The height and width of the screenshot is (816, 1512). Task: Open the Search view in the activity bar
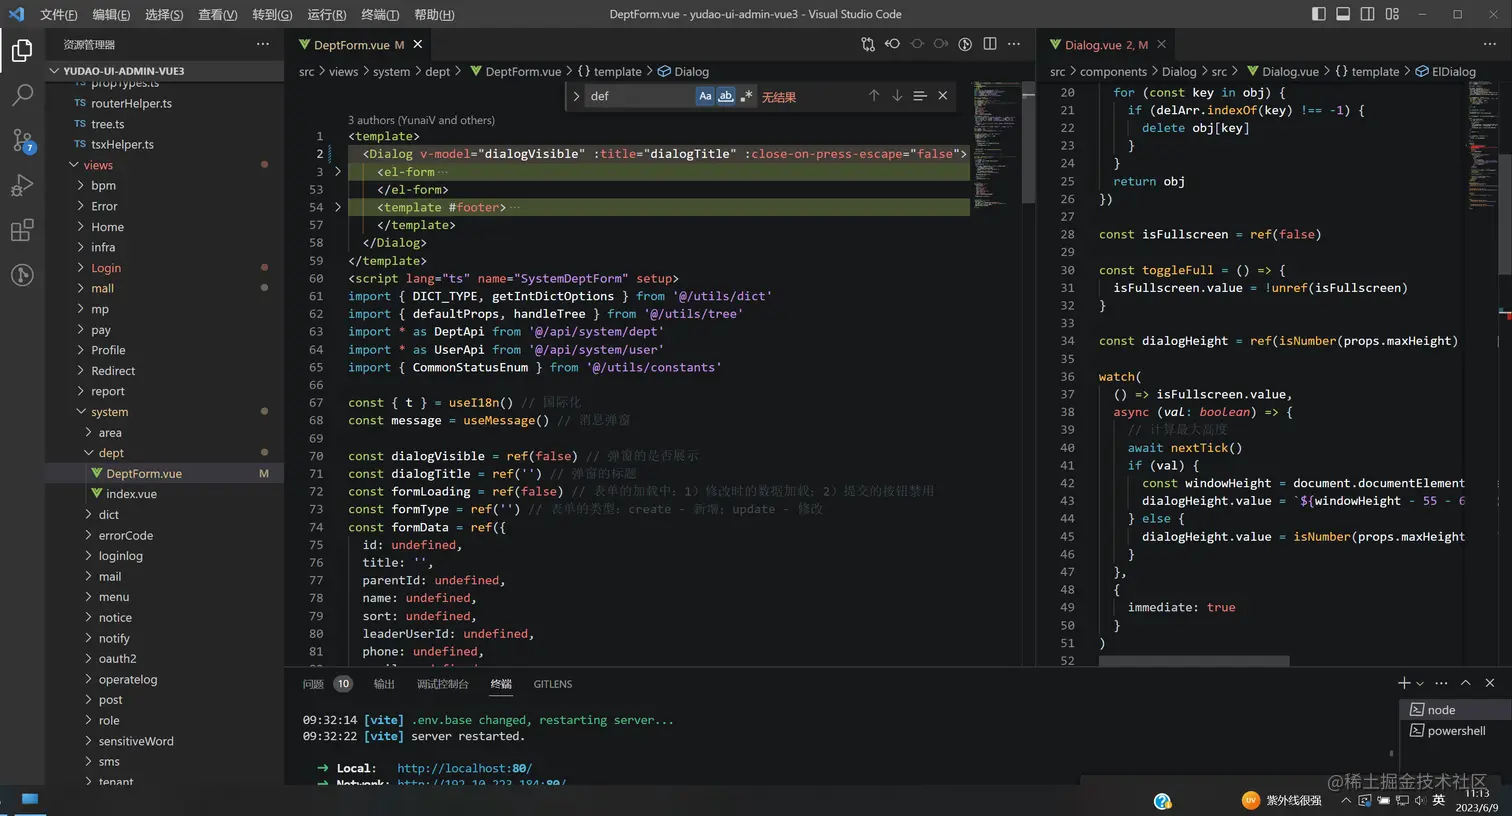point(22,96)
